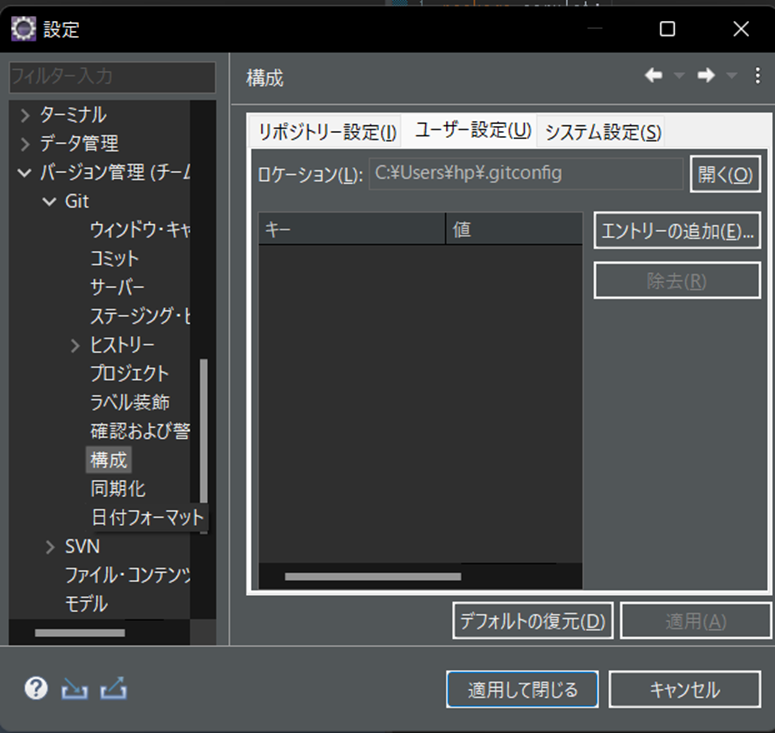The height and width of the screenshot is (733, 775).
Task: Select モデル in the tree
Action: [86, 604]
